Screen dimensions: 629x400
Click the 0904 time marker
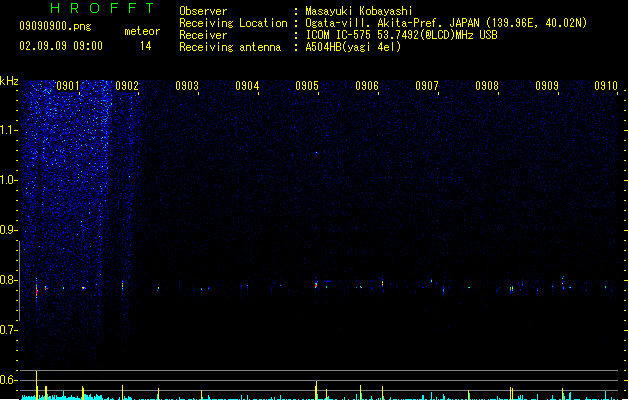coord(247,86)
